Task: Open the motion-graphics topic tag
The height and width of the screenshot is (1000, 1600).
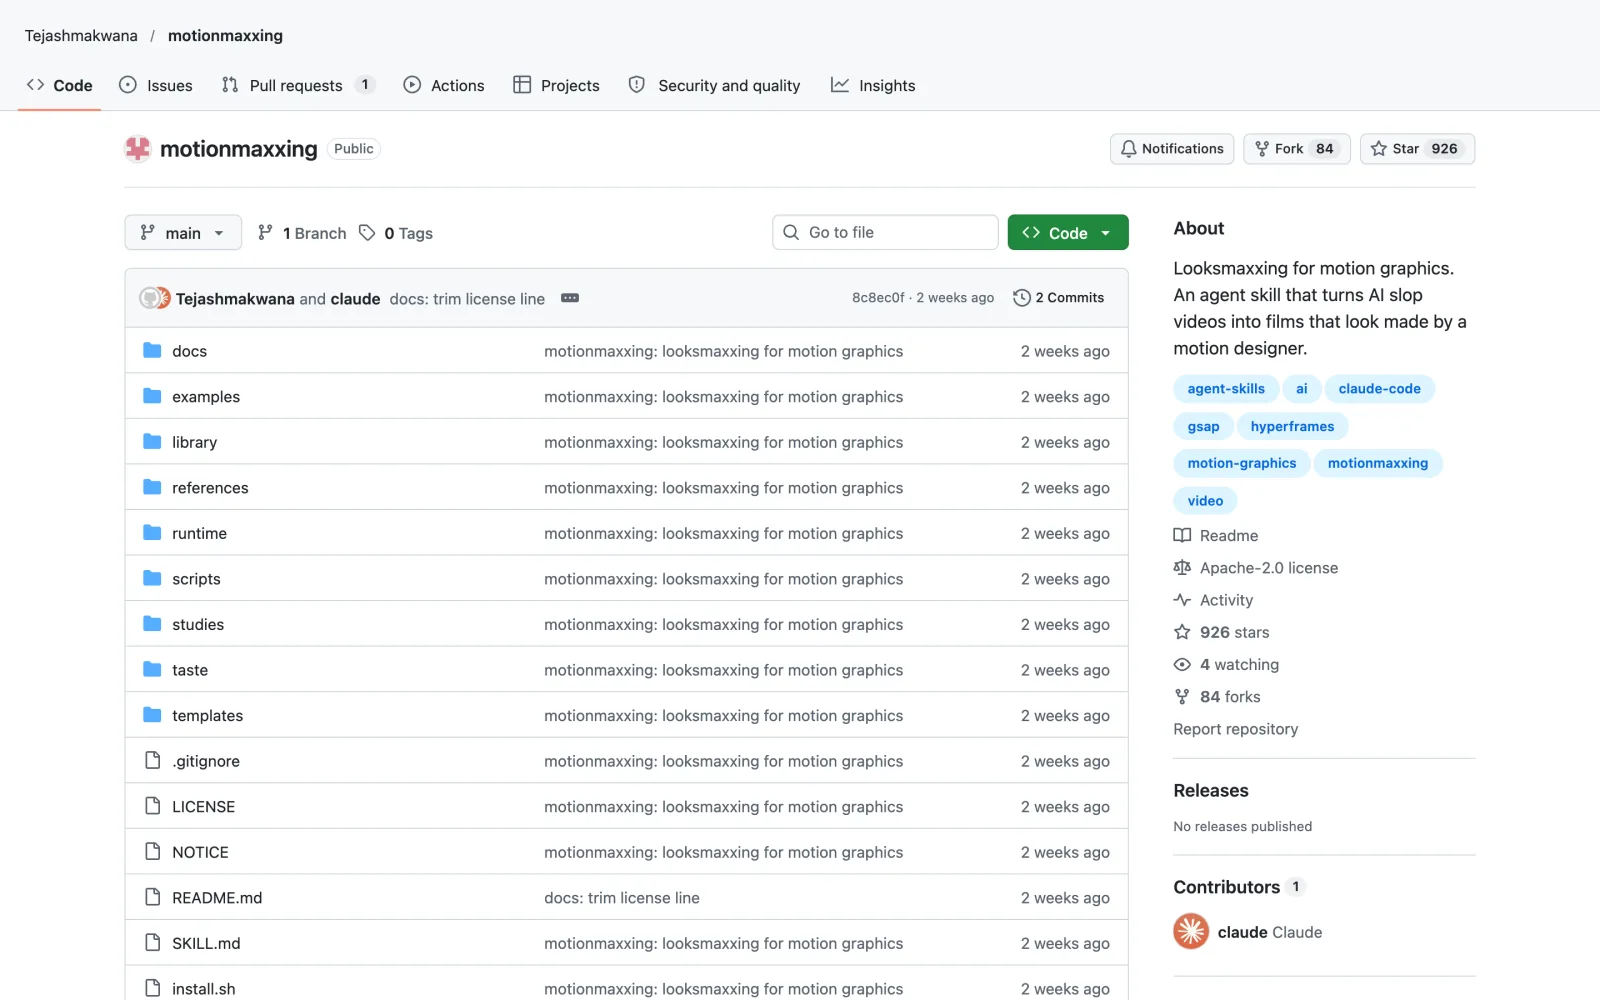Action: [1242, 463]
